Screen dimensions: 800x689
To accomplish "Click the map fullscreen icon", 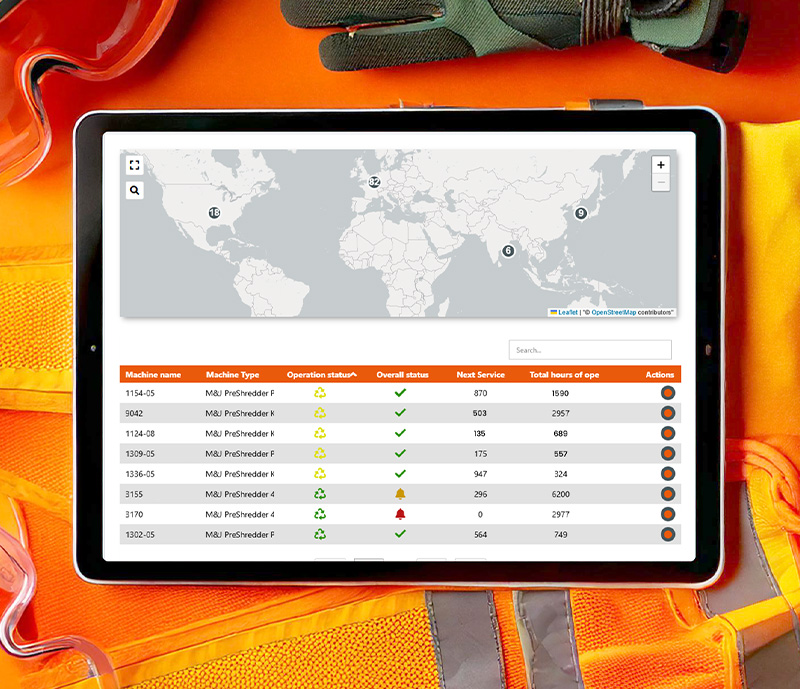I will [135, 165].
